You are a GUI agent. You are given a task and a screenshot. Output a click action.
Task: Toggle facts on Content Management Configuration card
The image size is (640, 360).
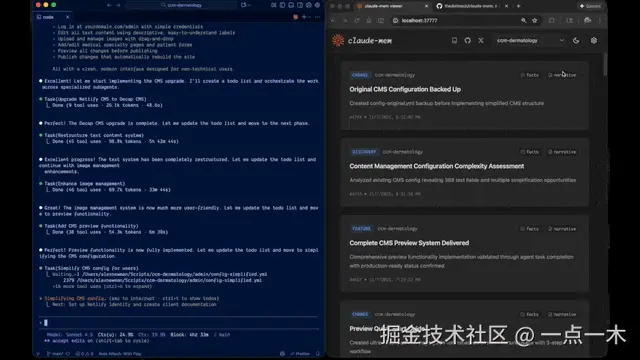529,152
